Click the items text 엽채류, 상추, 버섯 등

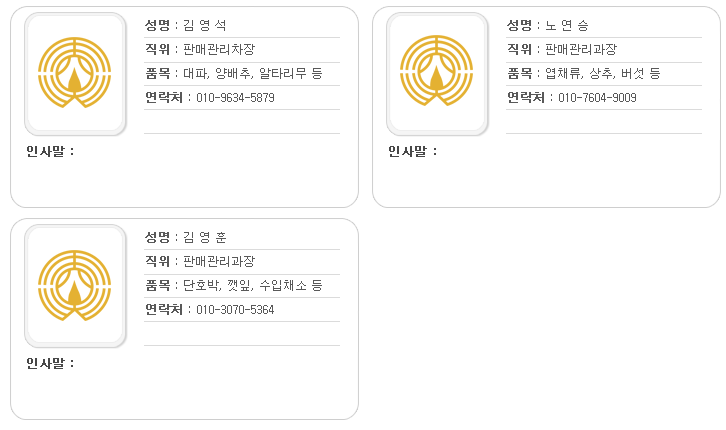(x=603, y=73)
